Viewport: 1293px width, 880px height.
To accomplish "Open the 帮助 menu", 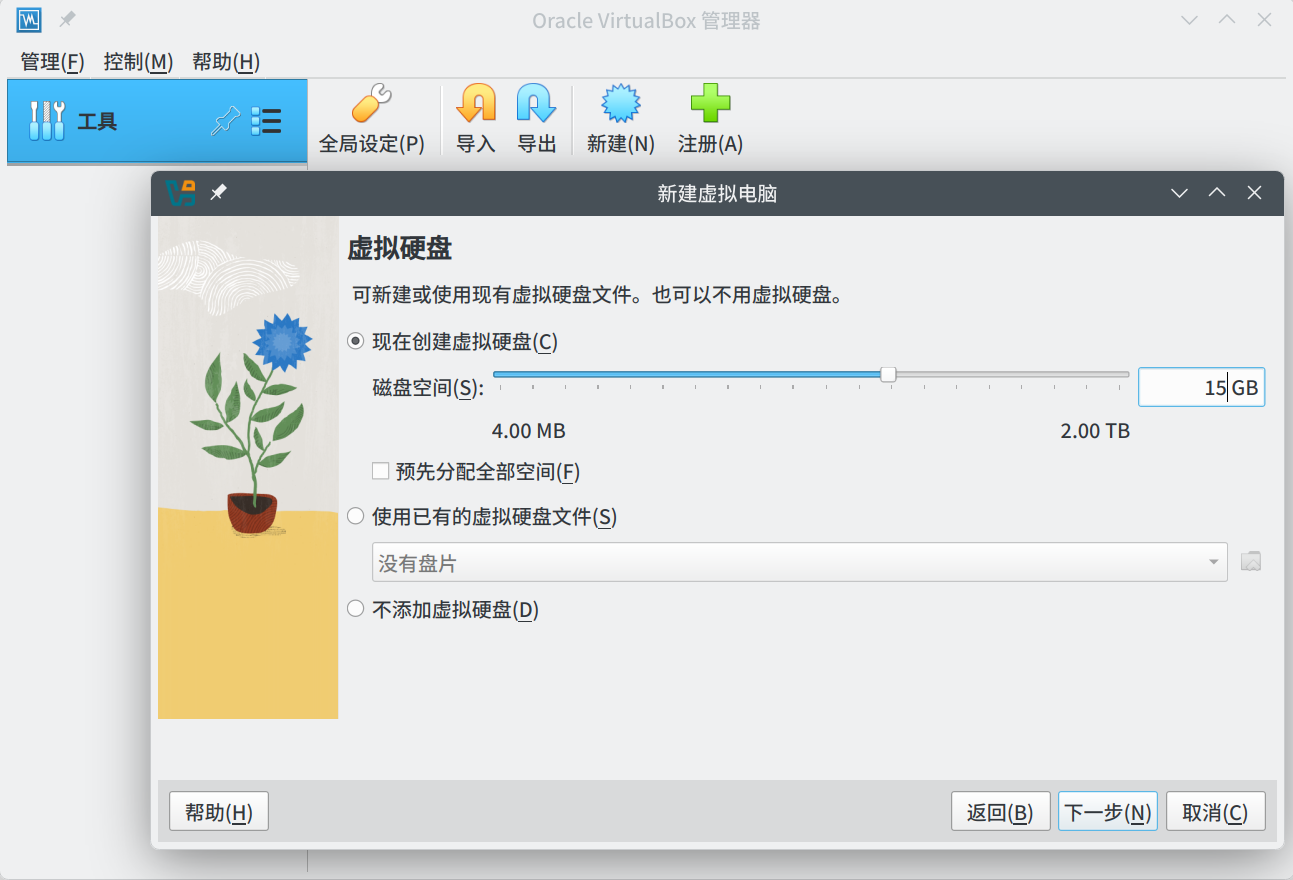I will [226, 62].
